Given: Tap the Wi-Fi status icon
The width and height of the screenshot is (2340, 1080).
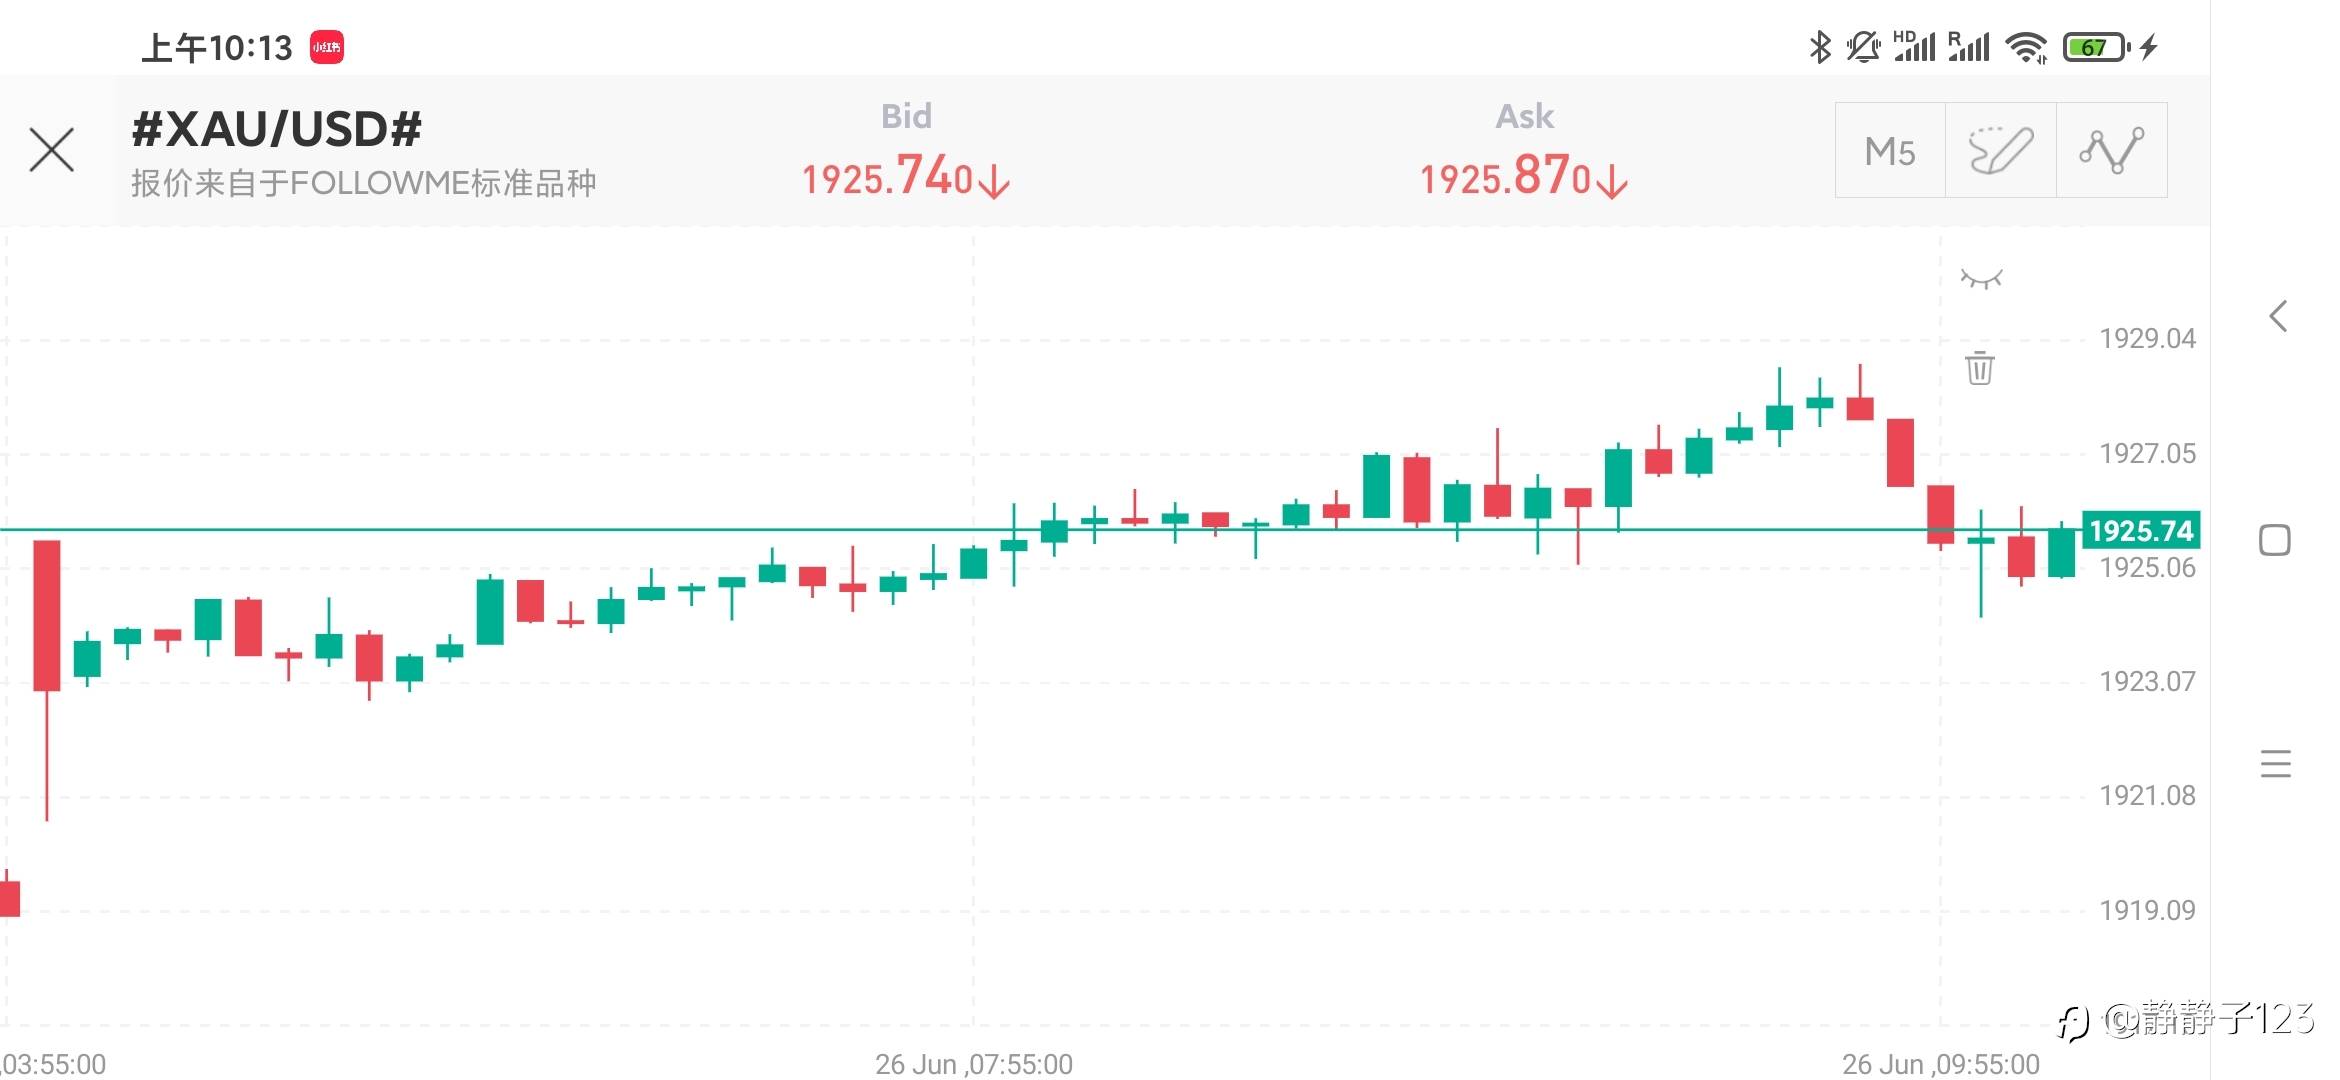Looking at the screenshot, I should point(2027,47).
